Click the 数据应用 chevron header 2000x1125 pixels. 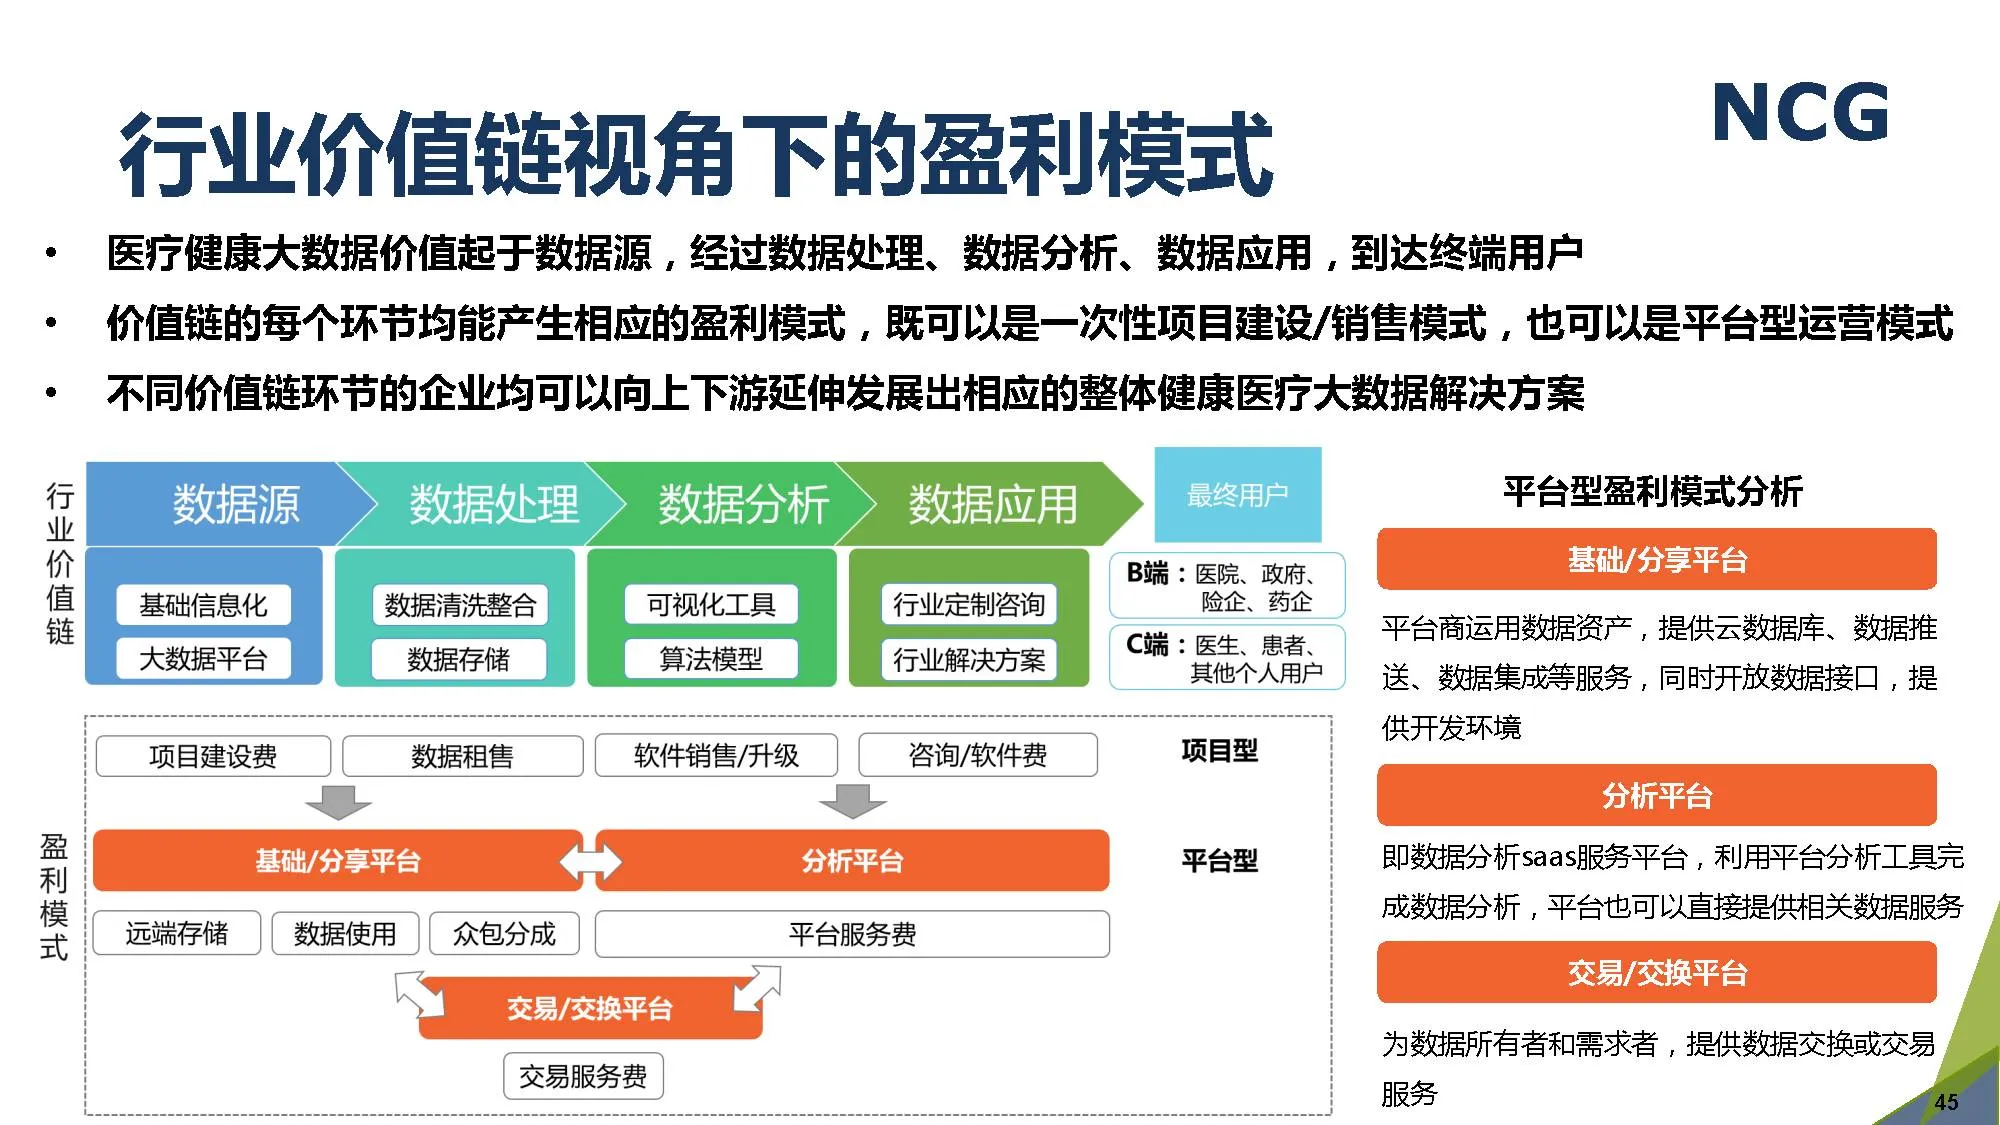(990, 504)
